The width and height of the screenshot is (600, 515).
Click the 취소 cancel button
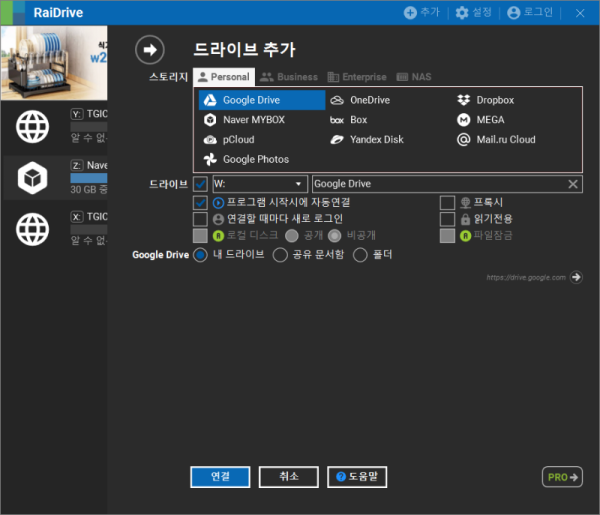tap(289, 477)
